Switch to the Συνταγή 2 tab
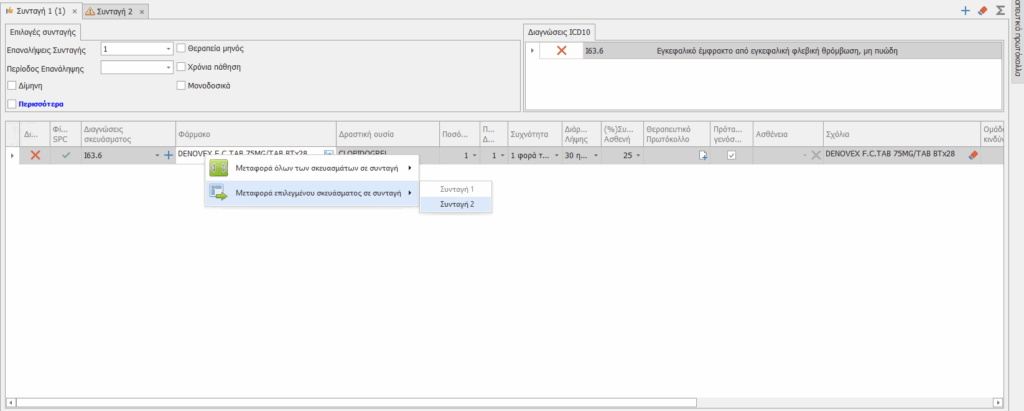The width and height of the screenshot is (1024, 411). pyautogui.click(x=115, y=10)
